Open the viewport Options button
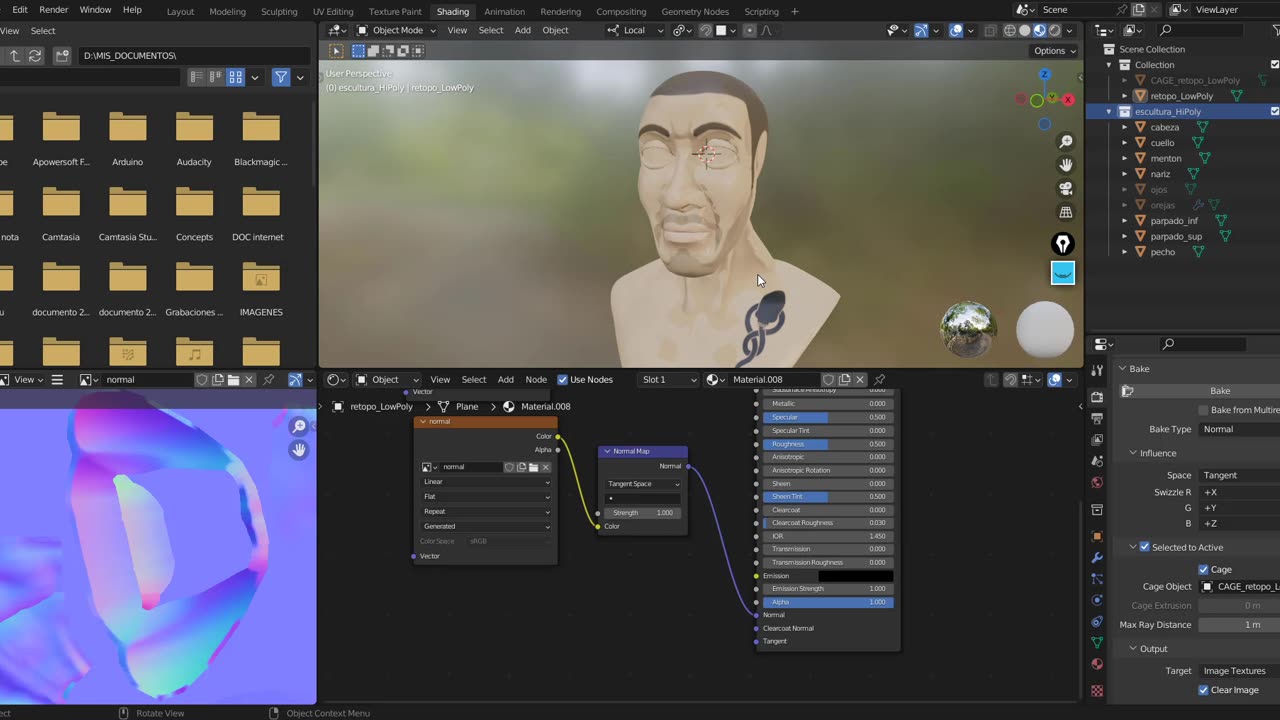Screen dimensions: 1280x720 click(x=1054, y=51)
